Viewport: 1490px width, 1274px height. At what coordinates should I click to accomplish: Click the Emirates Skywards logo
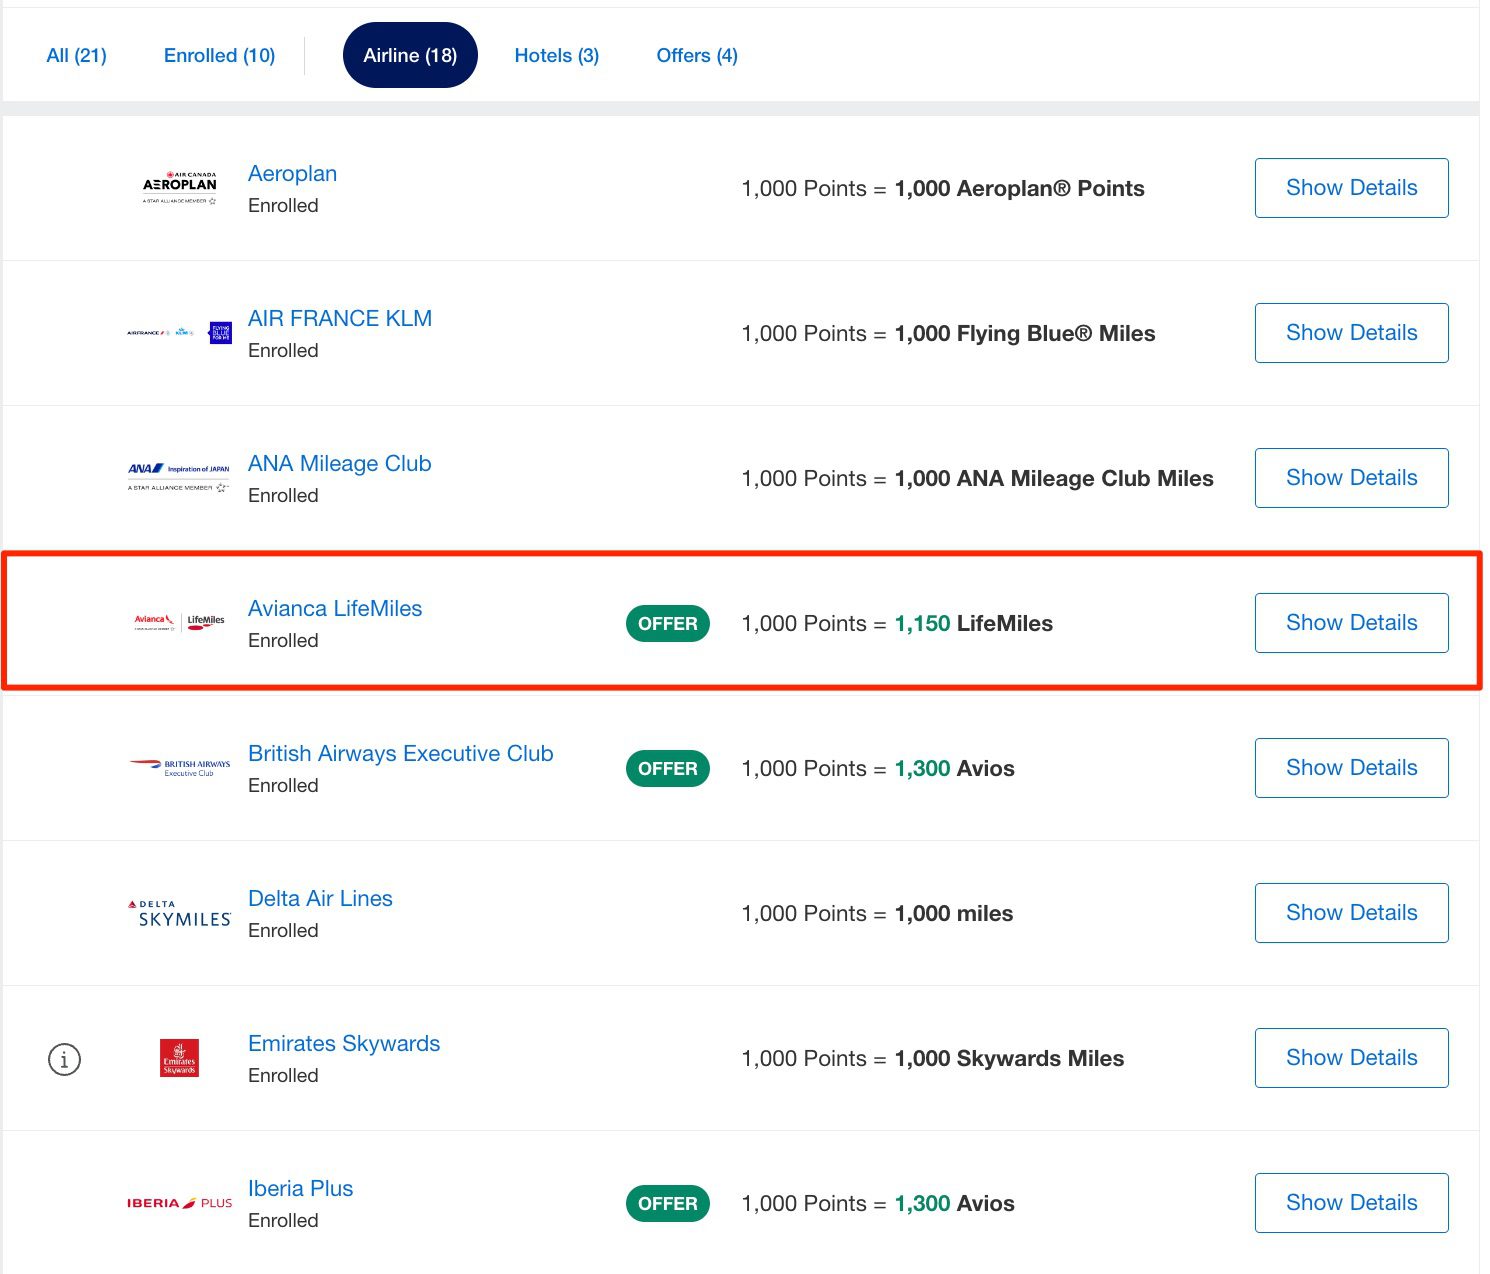point(178,1058)
